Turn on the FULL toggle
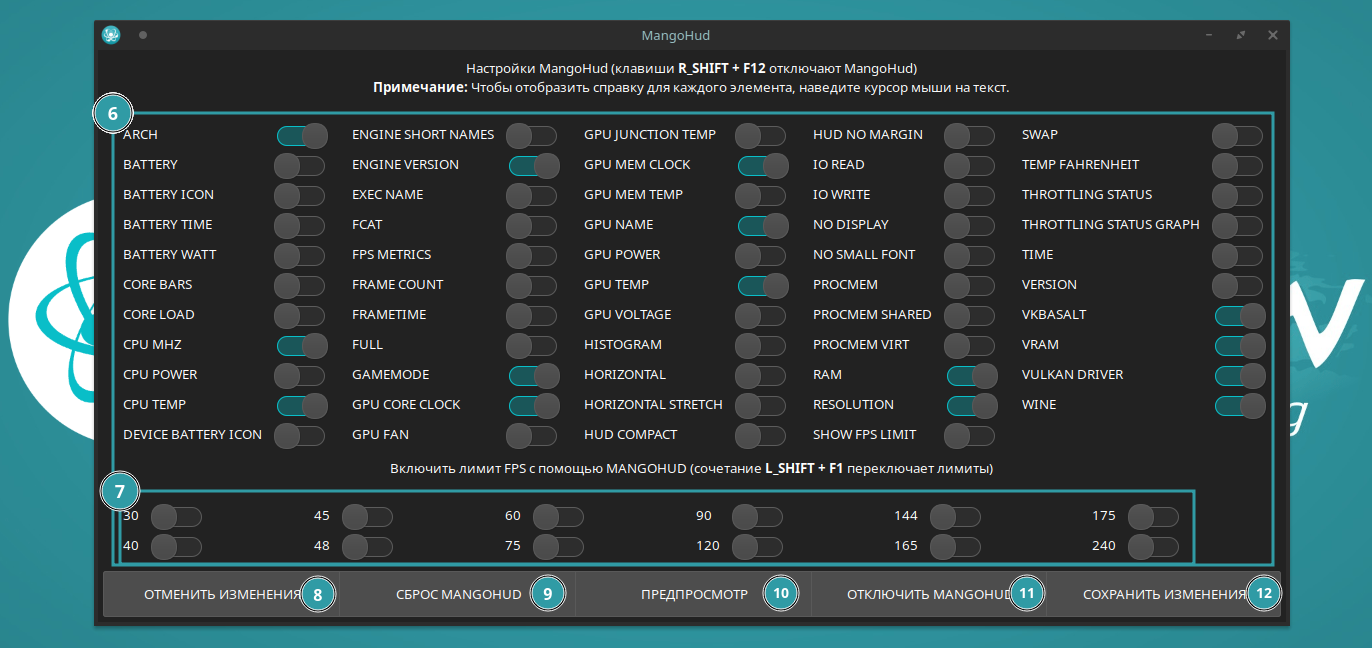 tap(532, 345)
